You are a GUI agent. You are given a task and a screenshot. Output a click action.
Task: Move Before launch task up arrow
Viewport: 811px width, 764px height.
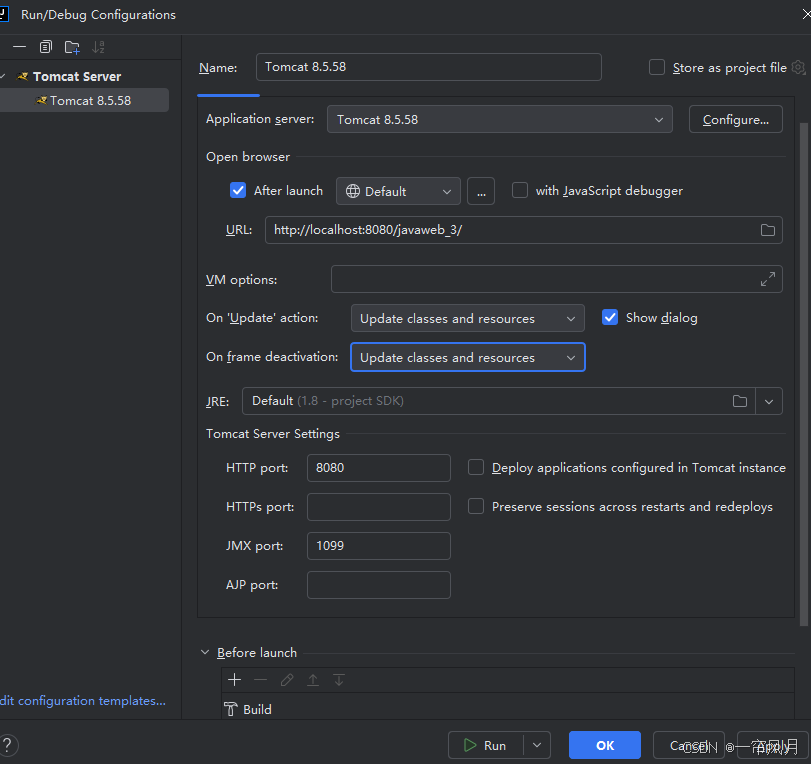(x=313, y=680)
